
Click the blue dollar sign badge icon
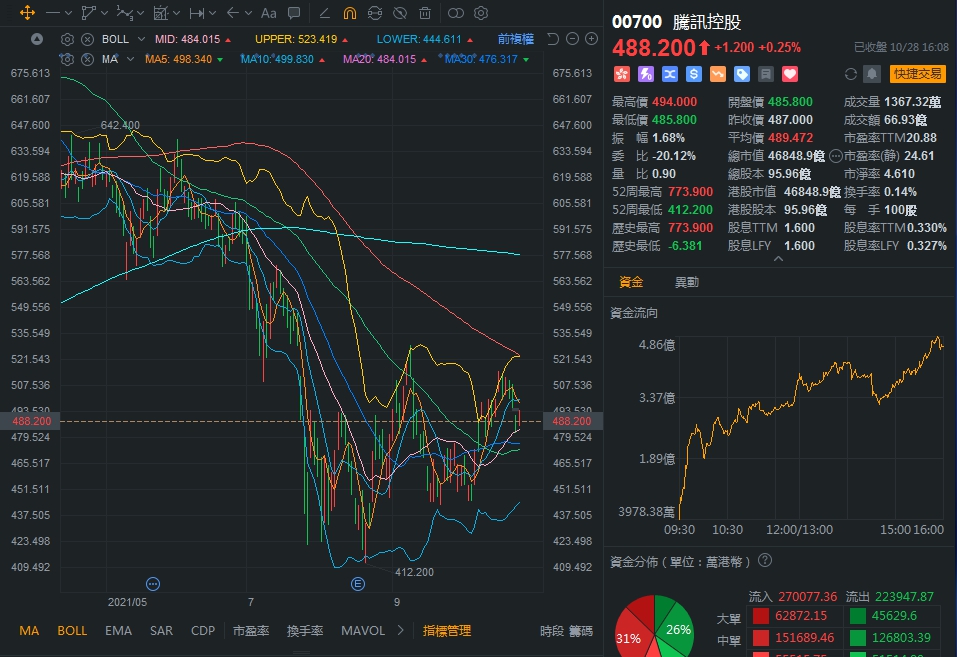pyautogui.click(x=693, y=74)
